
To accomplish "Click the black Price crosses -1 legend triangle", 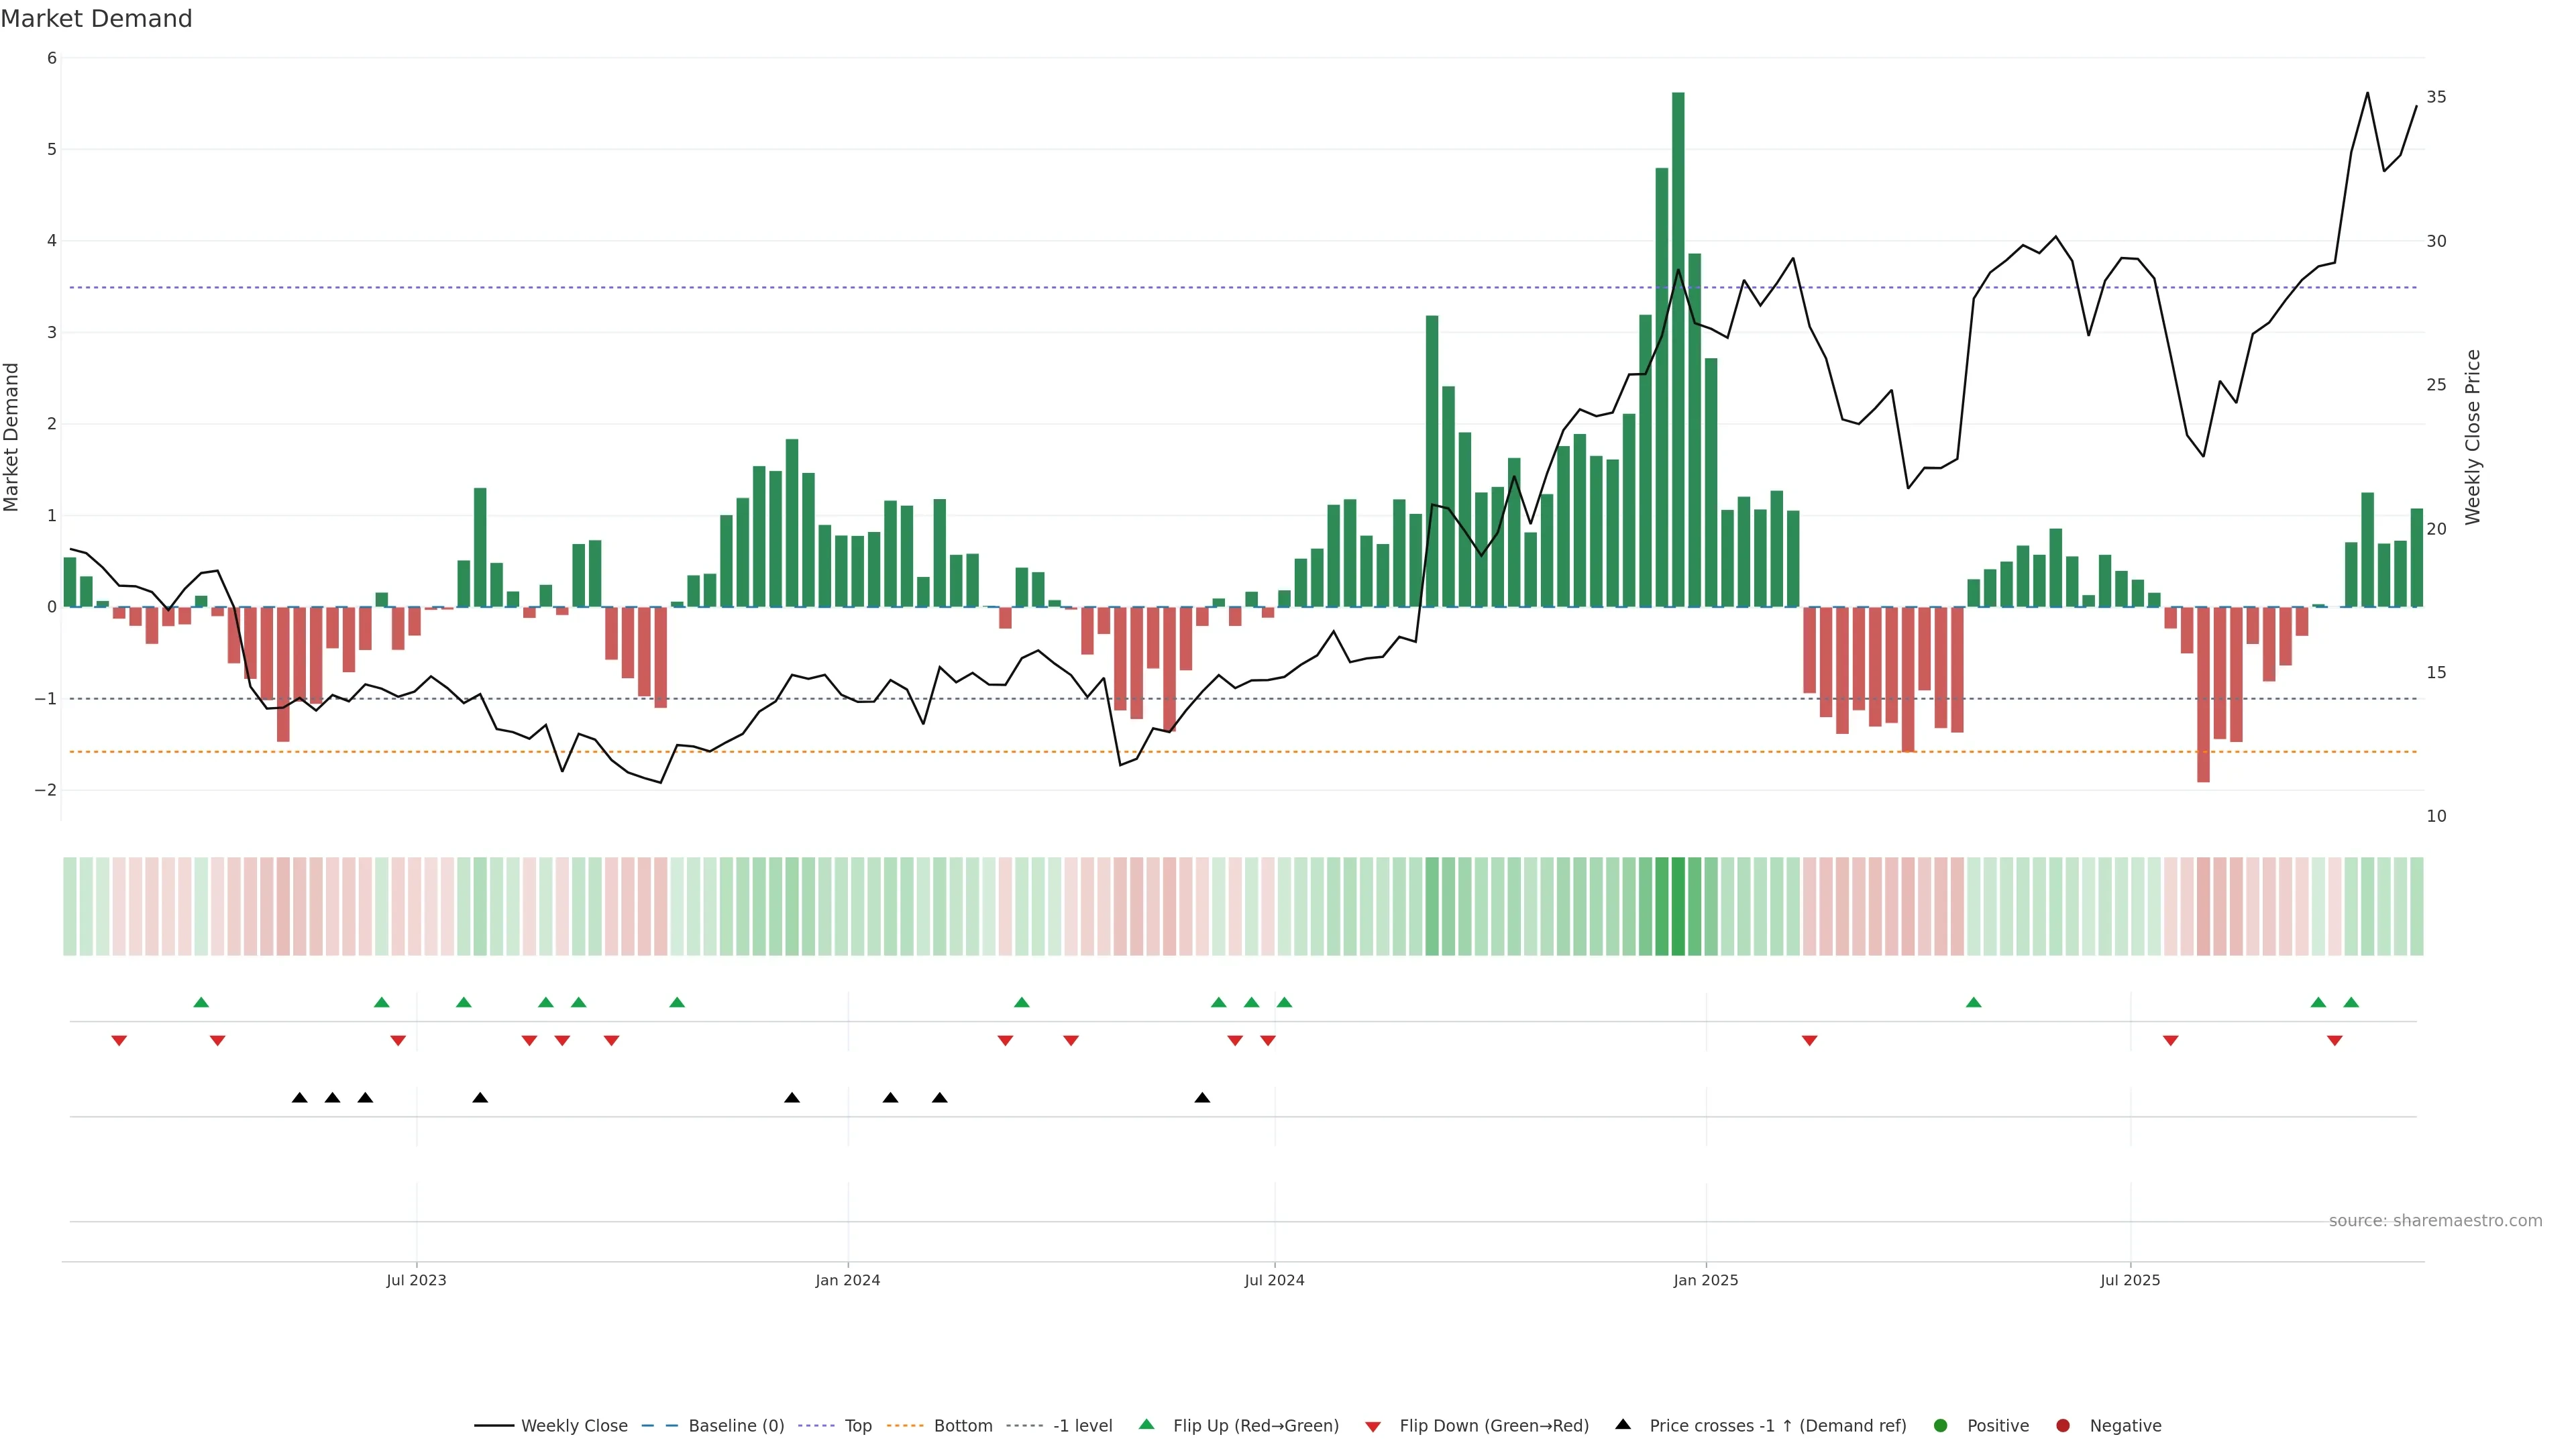I will [1622, 1424].
